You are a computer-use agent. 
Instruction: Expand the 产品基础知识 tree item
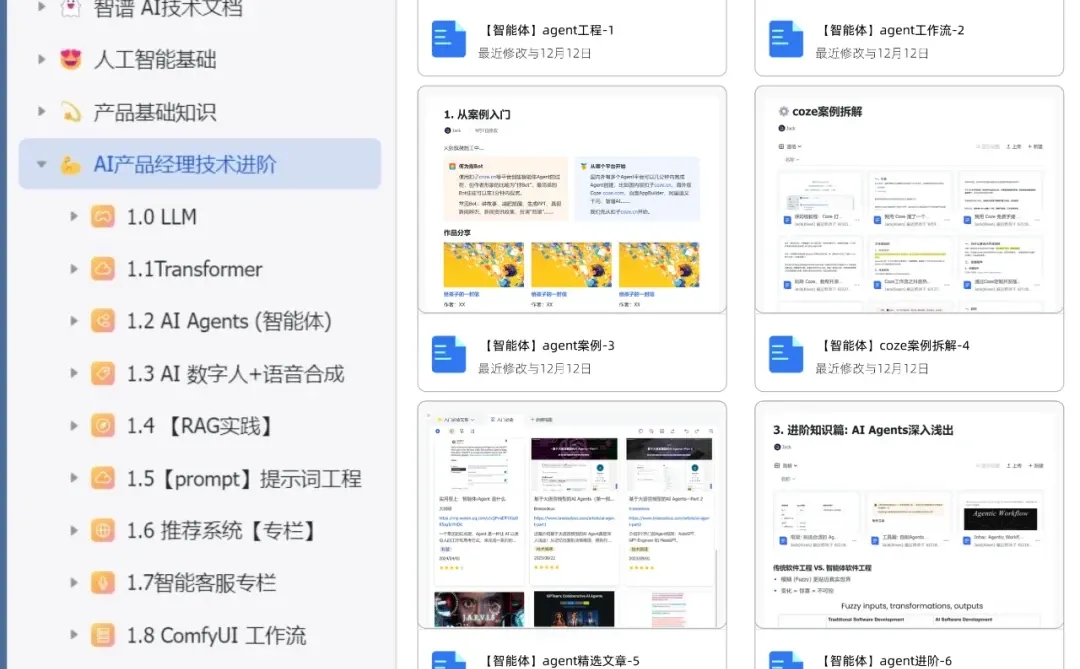[x=41, y=113]
